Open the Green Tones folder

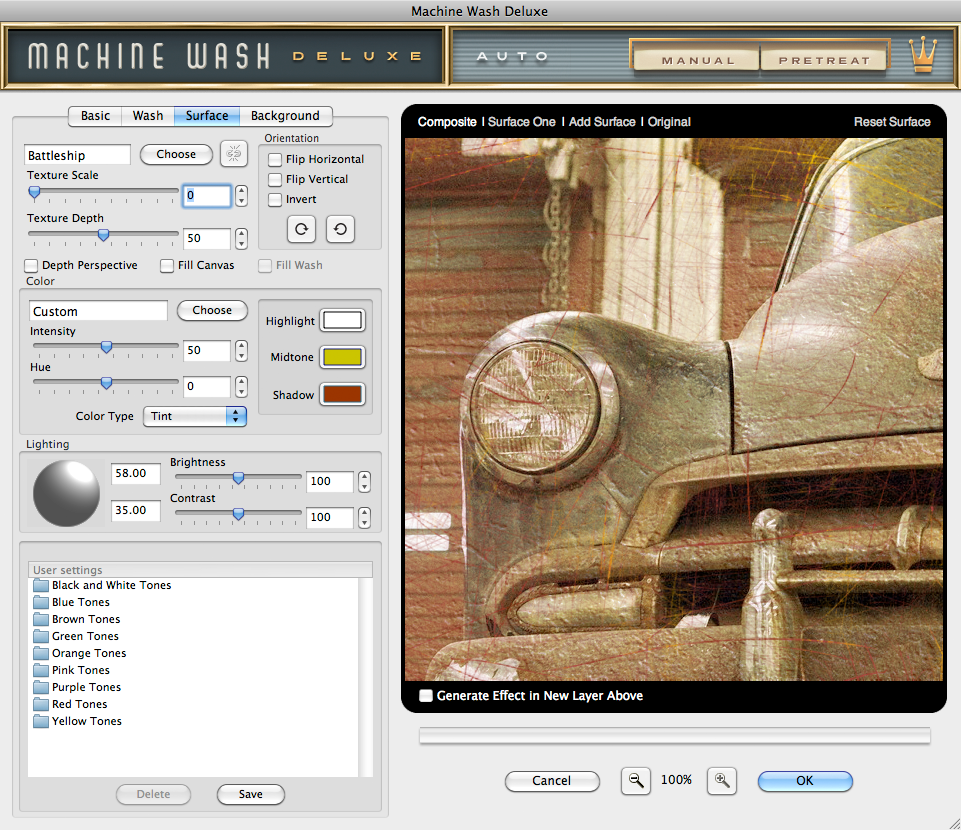(75, 636)
